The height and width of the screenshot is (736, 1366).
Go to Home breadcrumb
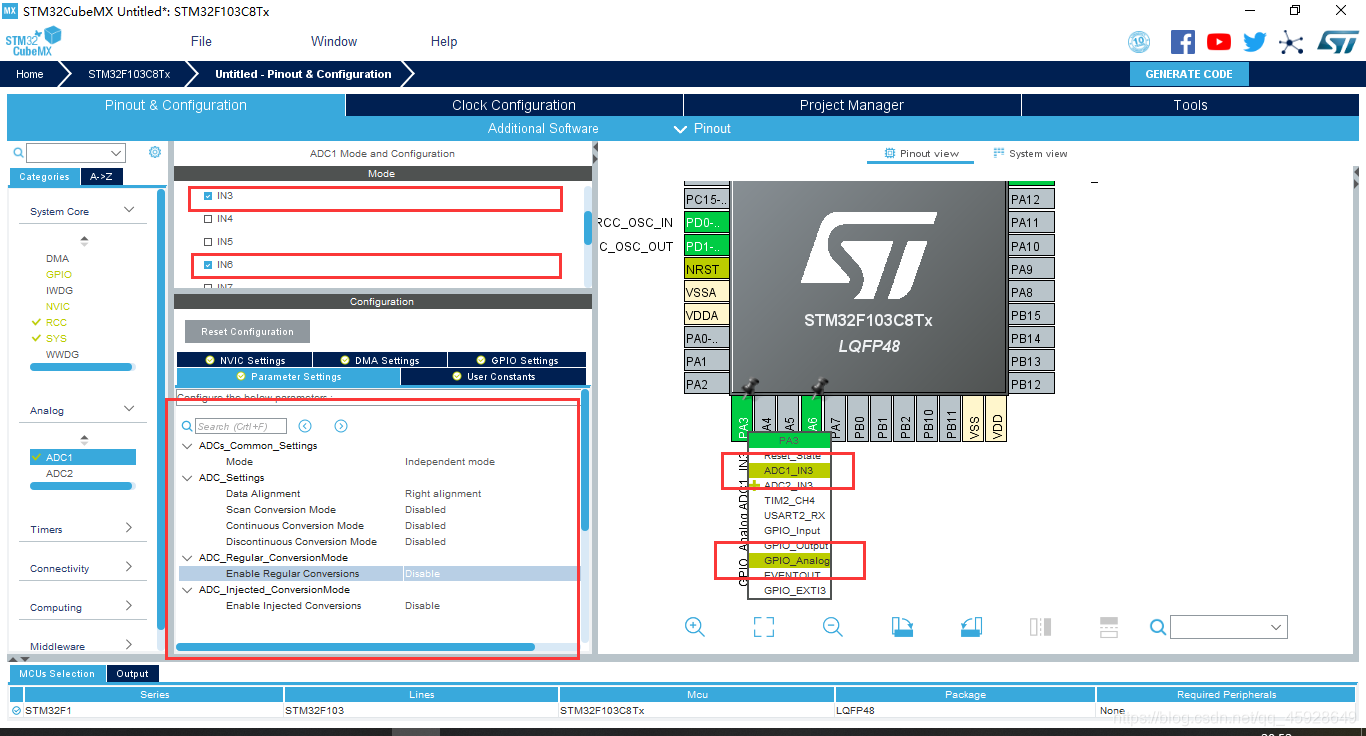tap(30, 74)
